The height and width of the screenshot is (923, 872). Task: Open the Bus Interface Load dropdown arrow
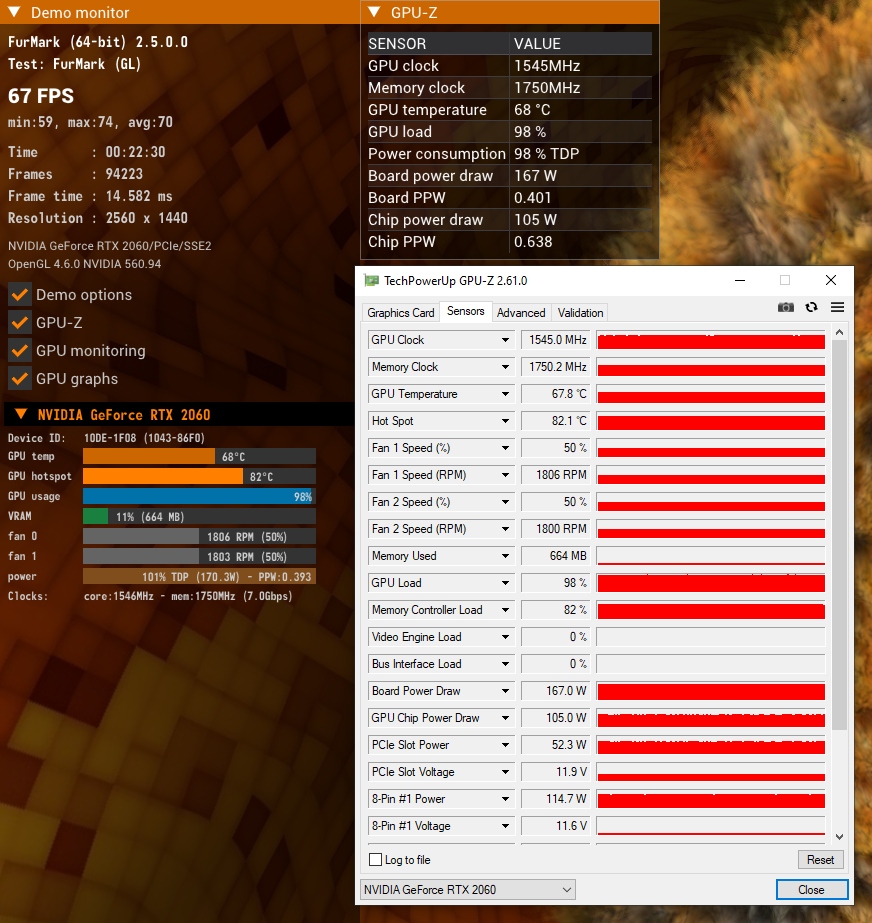[x=505, y=664]
